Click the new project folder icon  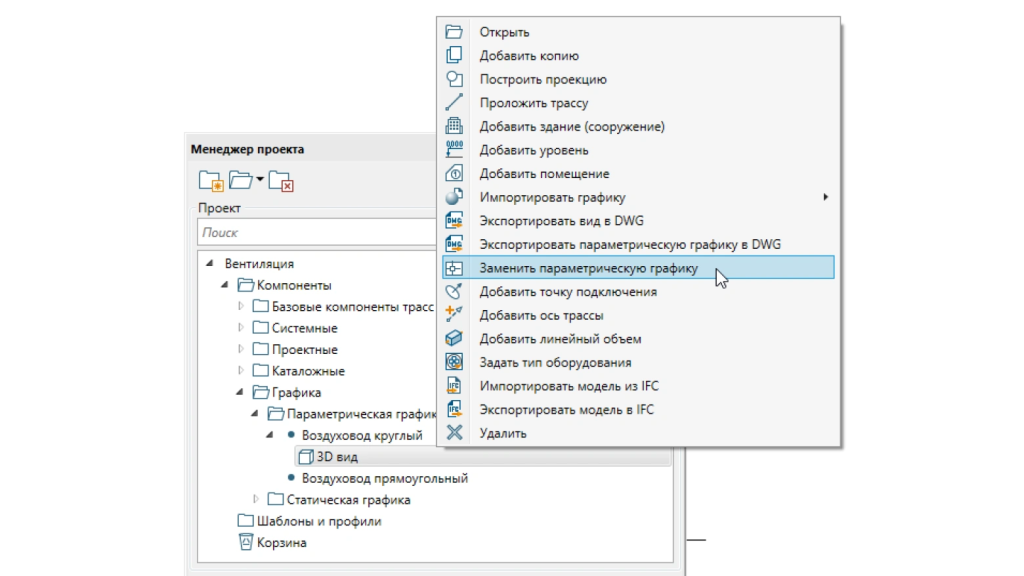[210, 181]
